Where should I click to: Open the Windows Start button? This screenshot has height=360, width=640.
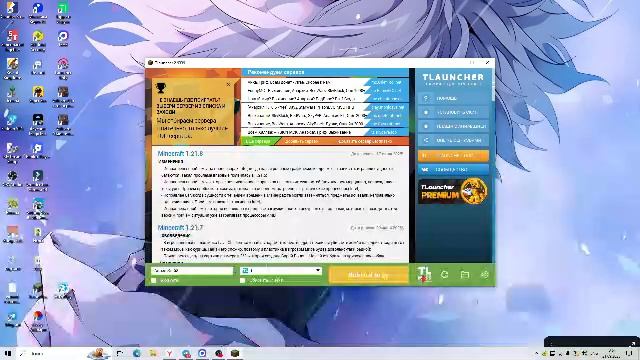tap(7, 353)
